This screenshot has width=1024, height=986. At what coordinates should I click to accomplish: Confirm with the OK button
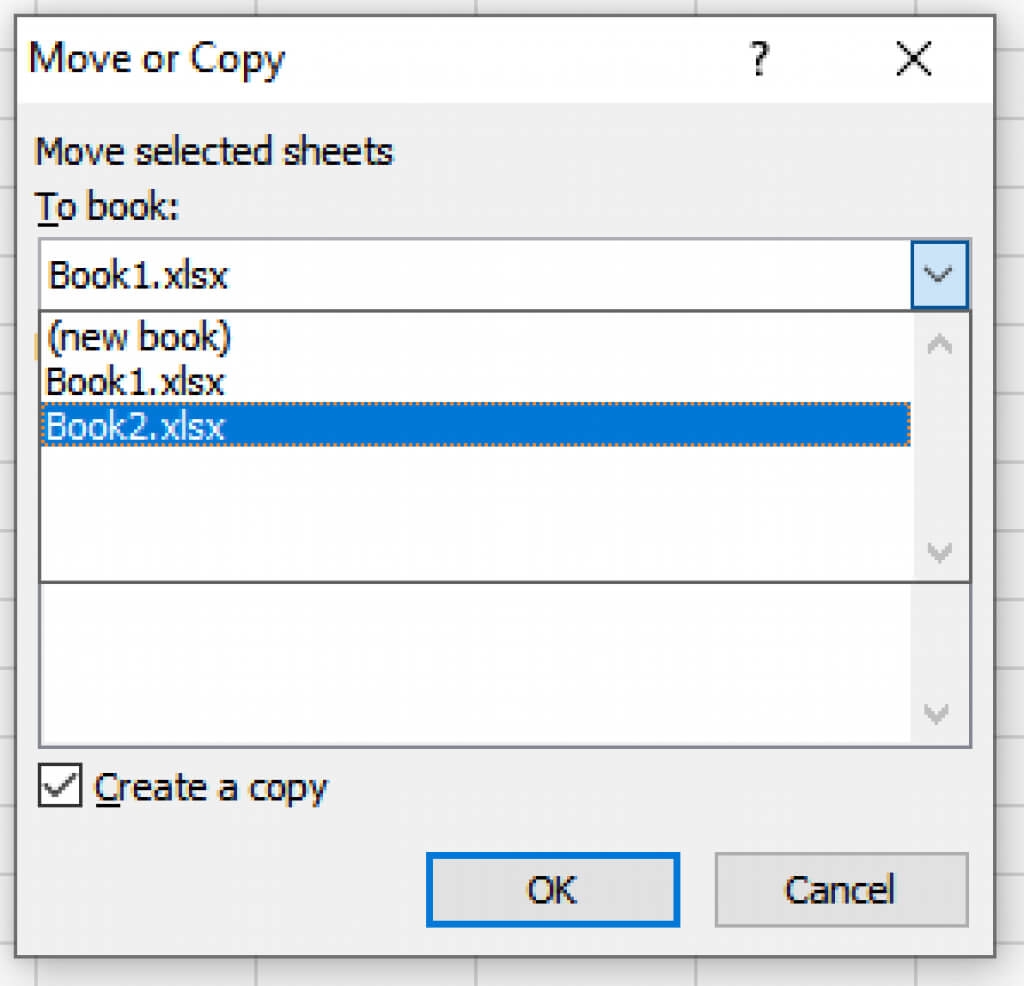click(x=552, y=890)
